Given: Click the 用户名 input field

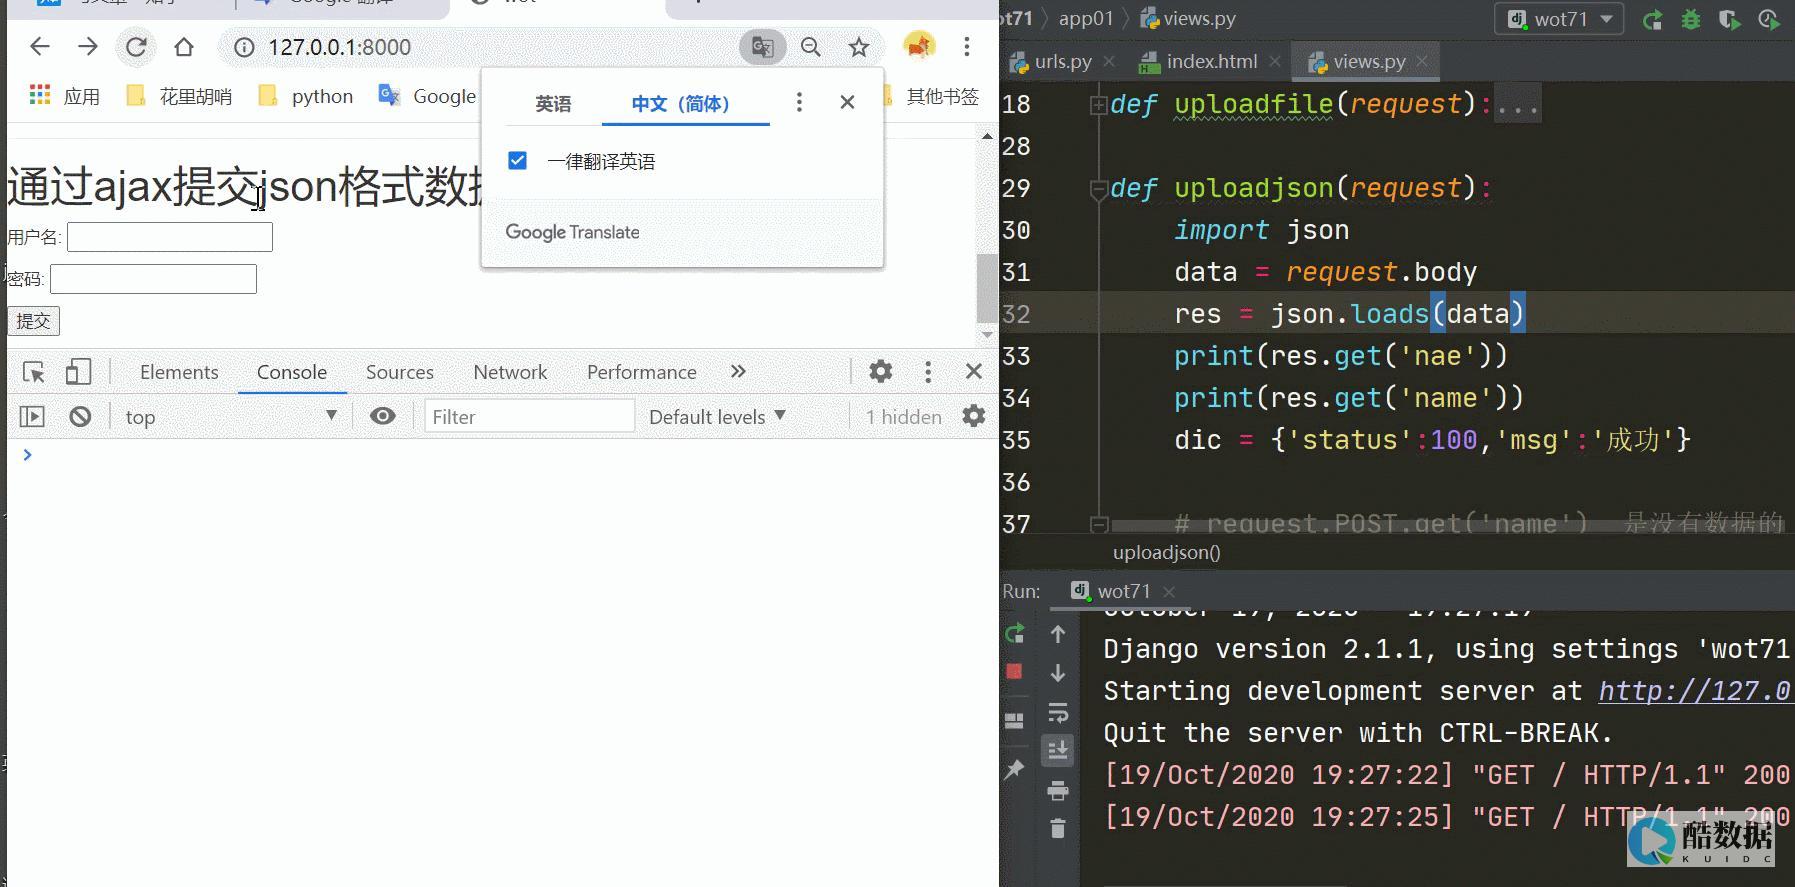Looking at the screenshot, I should pos(170,237).
